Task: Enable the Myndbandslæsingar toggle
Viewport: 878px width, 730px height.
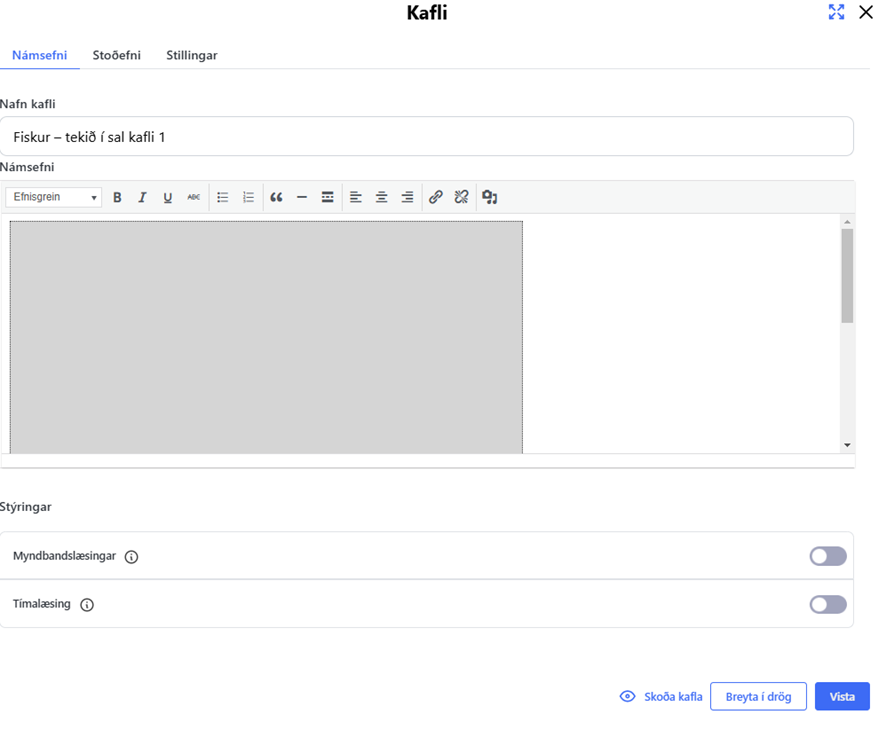Action: pos(827,556)
